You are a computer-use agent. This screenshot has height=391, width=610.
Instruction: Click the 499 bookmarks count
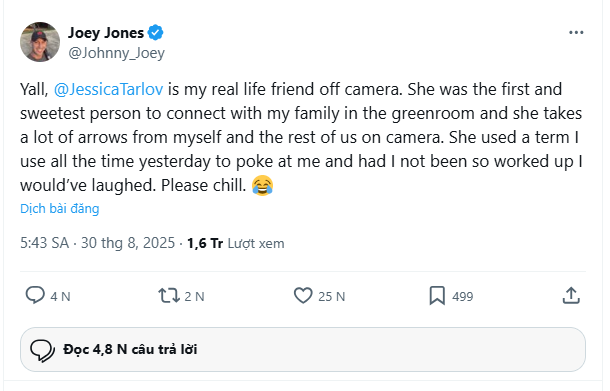463,297
